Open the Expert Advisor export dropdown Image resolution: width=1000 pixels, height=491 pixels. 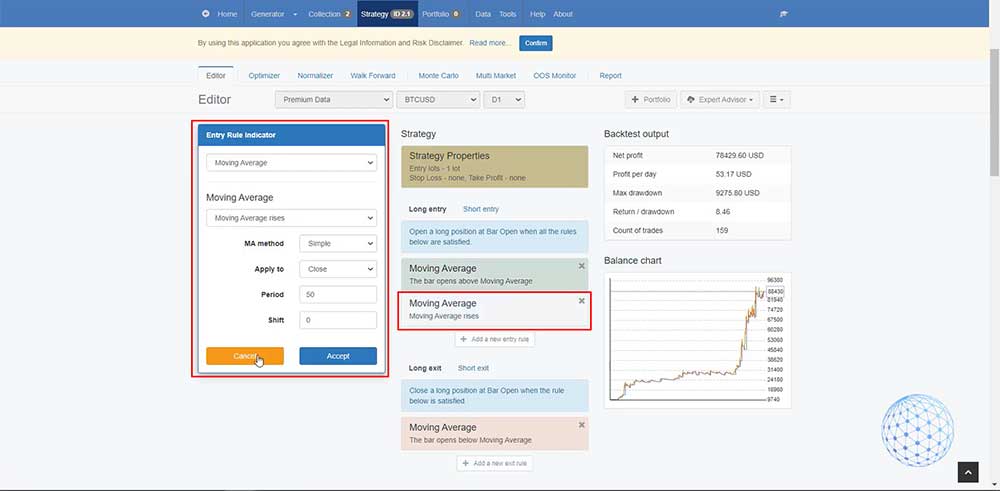point(719,100)
